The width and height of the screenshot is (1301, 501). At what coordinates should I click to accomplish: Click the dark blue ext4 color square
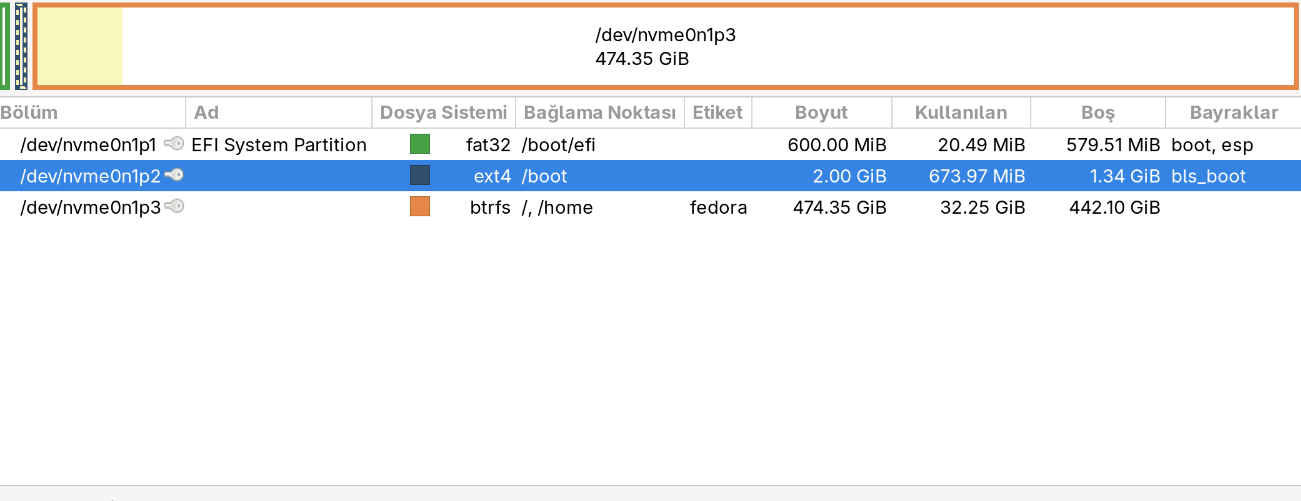pos(420,176)
